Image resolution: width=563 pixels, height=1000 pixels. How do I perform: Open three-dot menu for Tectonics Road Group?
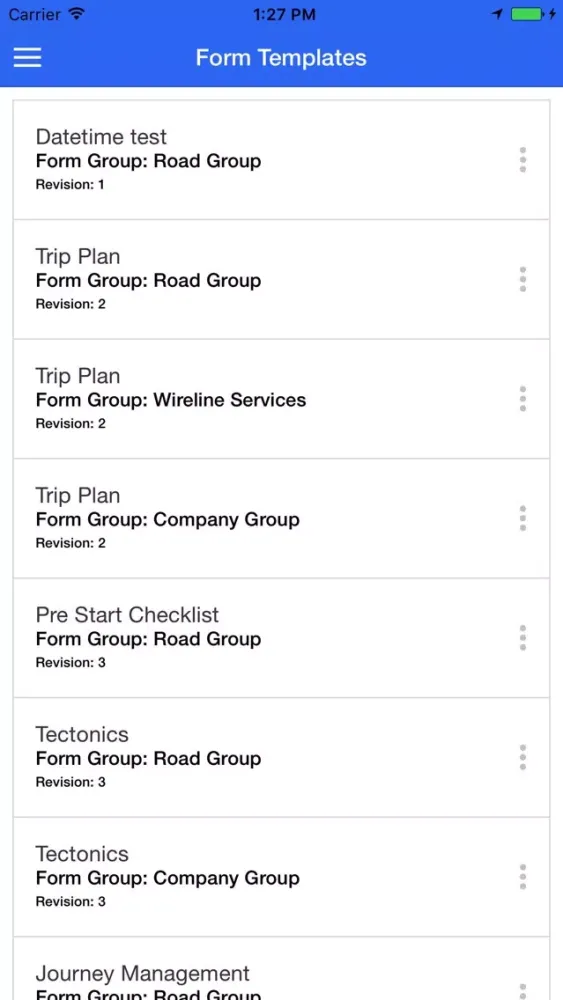(523, 757)
